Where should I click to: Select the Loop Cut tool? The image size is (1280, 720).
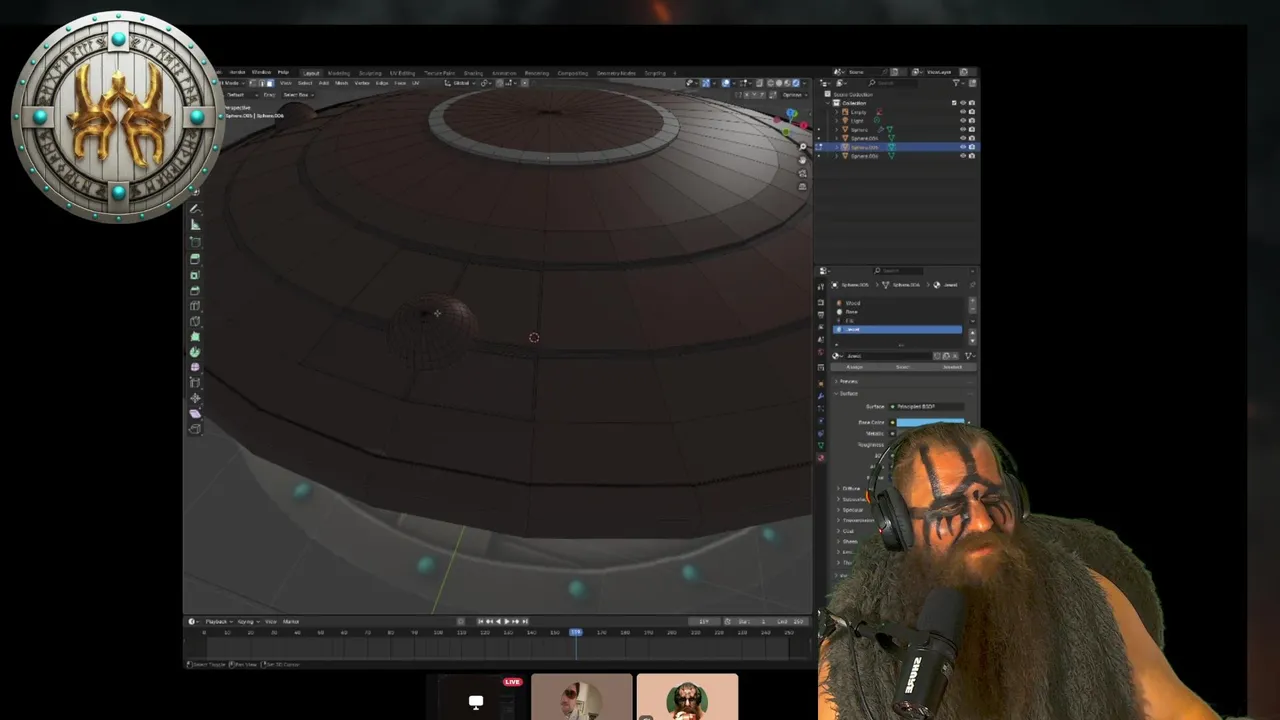click(195, 306)
